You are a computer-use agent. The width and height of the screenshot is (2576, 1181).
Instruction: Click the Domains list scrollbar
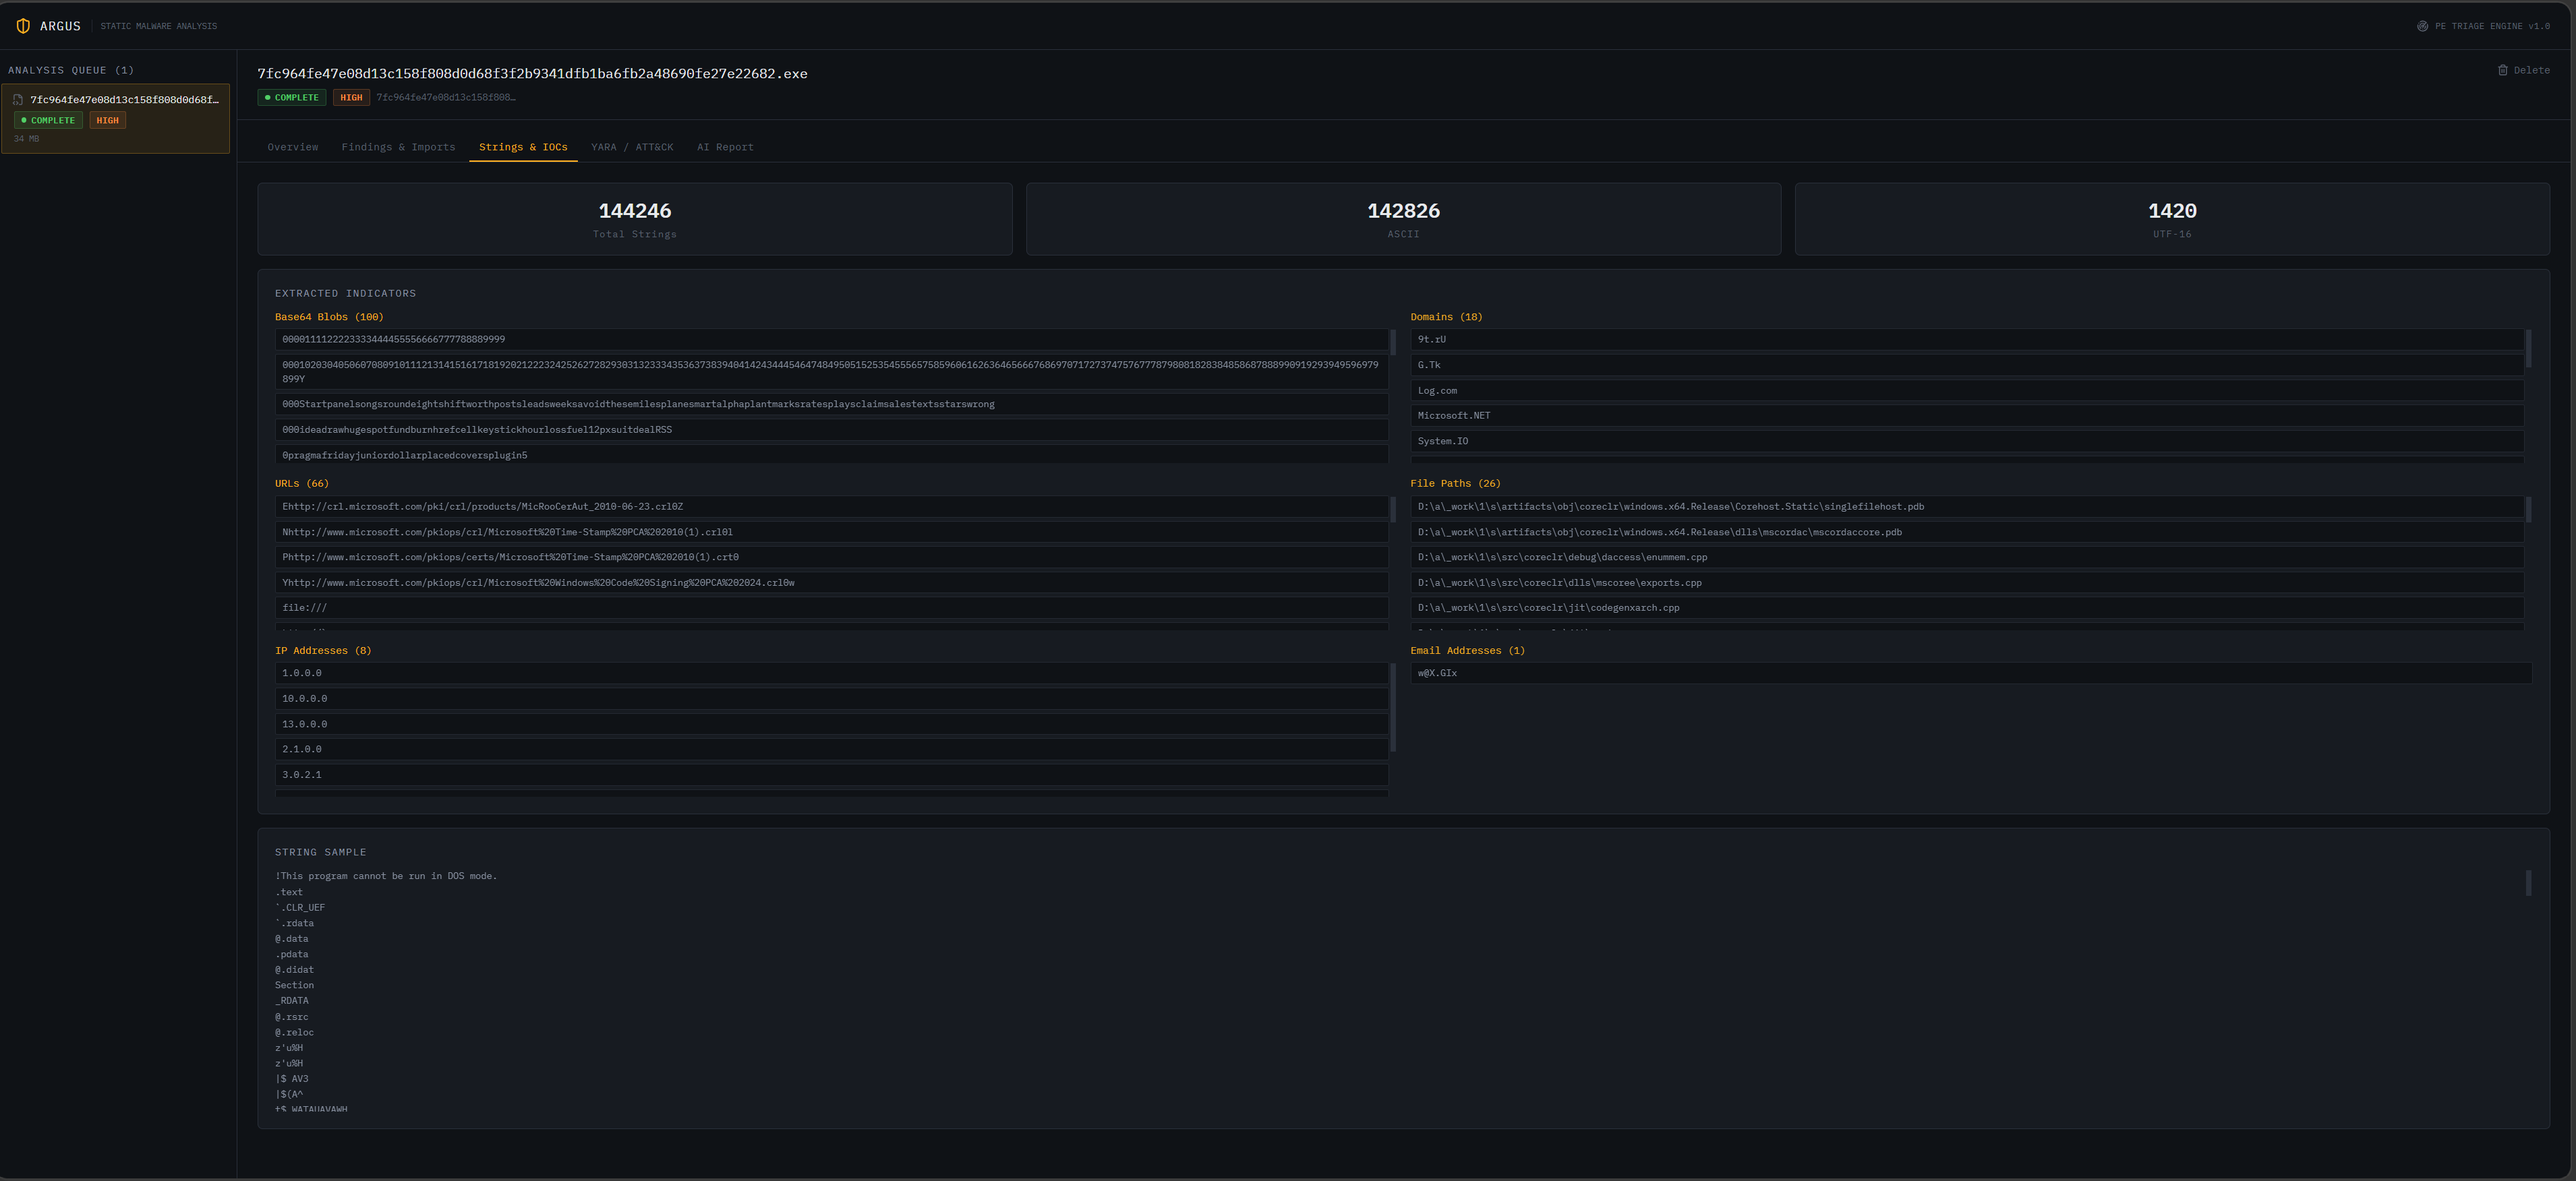click(x=2528, y=348)
